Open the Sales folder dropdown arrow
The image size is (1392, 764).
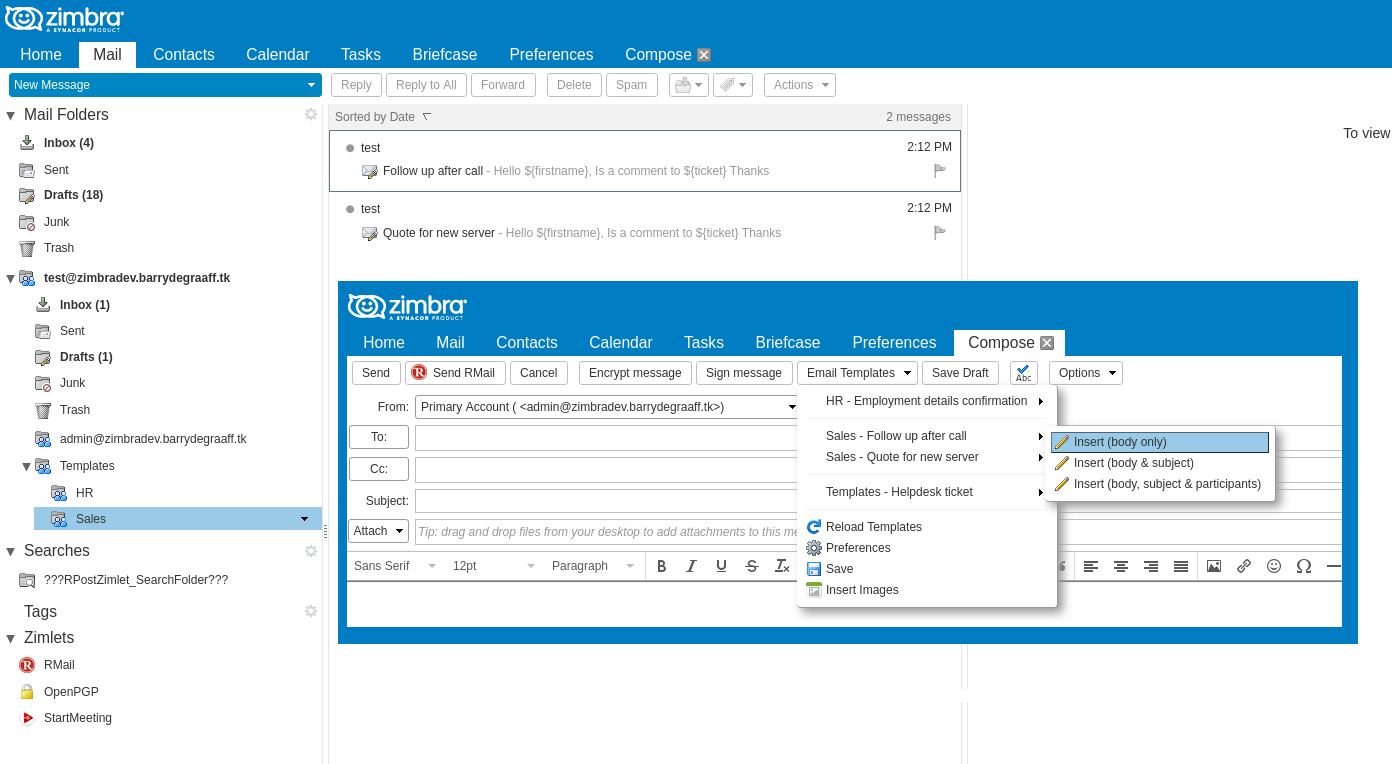(304, 519)
